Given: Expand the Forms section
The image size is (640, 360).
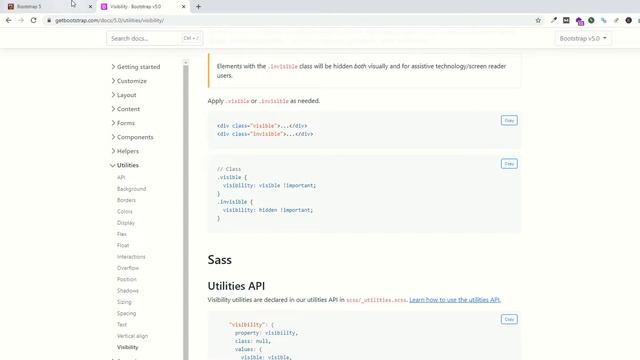Looking at the screenshot, I should [x=123, y=123].
